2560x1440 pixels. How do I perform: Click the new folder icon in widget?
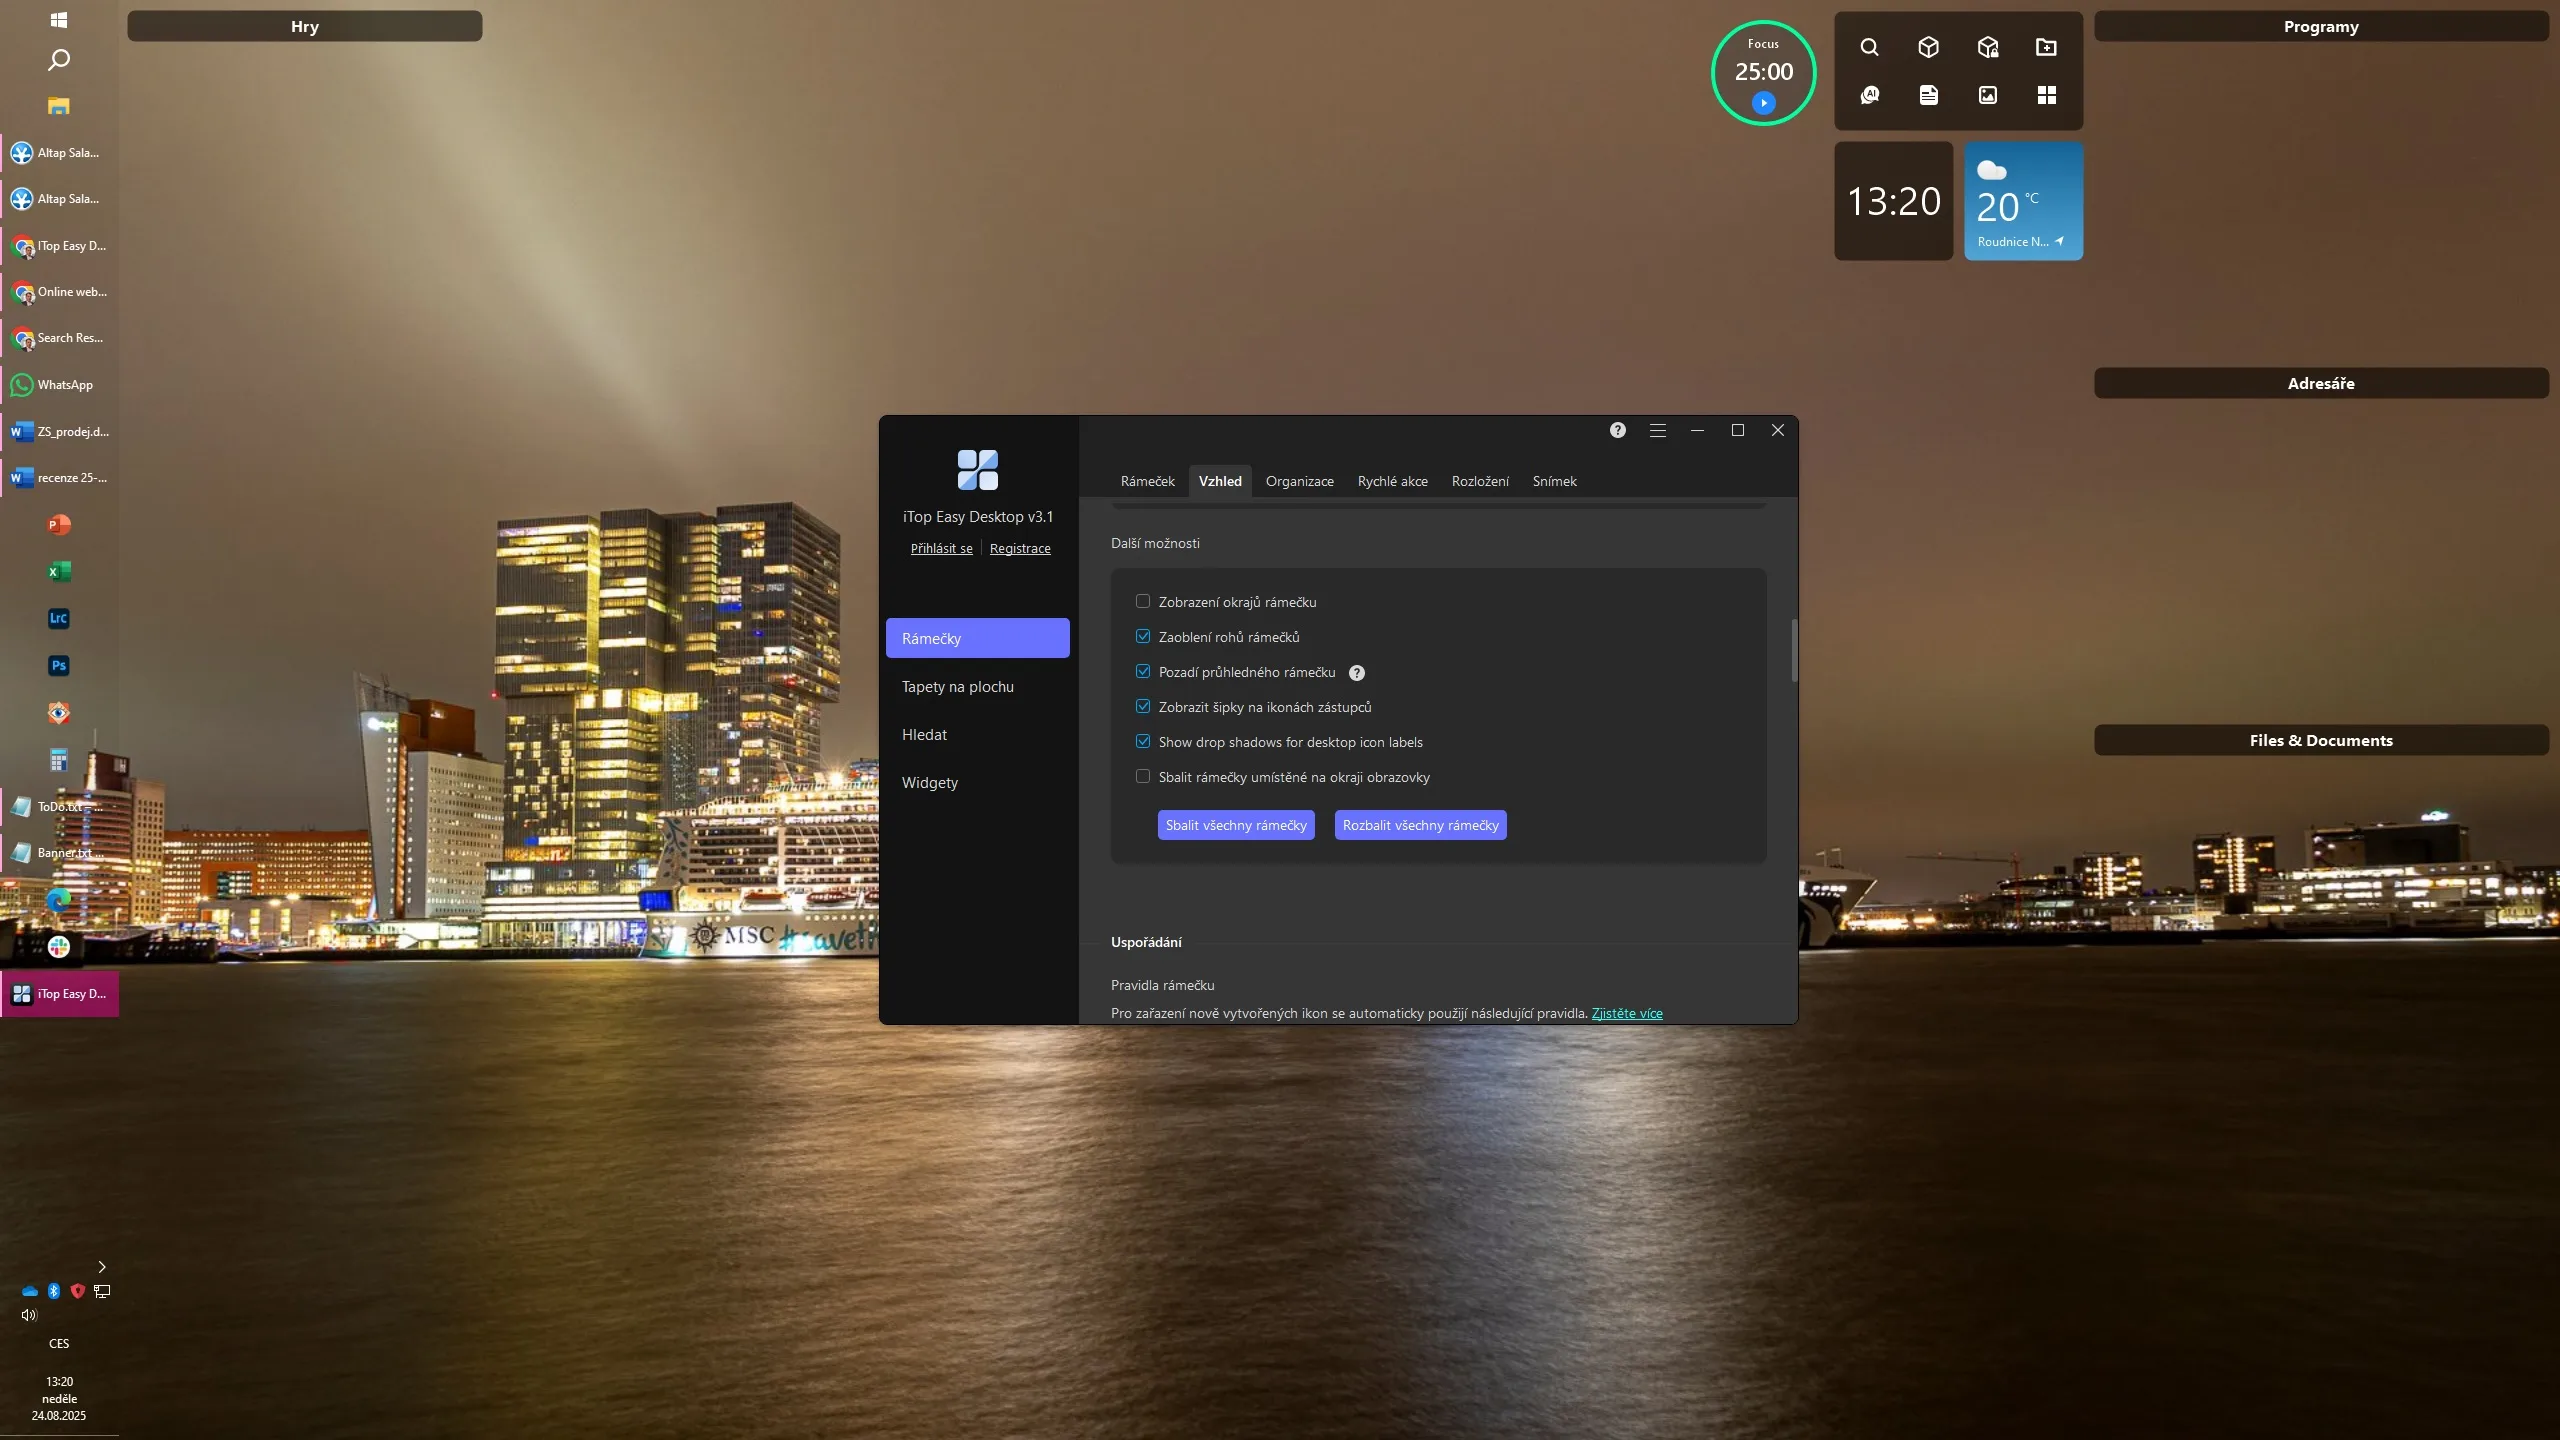(x=2046, y=47)
